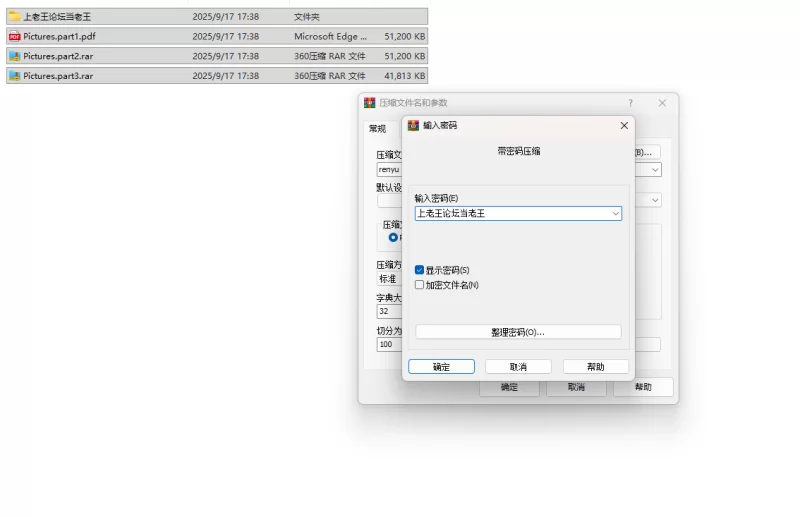Click the WinRAR icon in 输入密码 title bar
The image size is (800, 517).
click(x=413, y=125)
